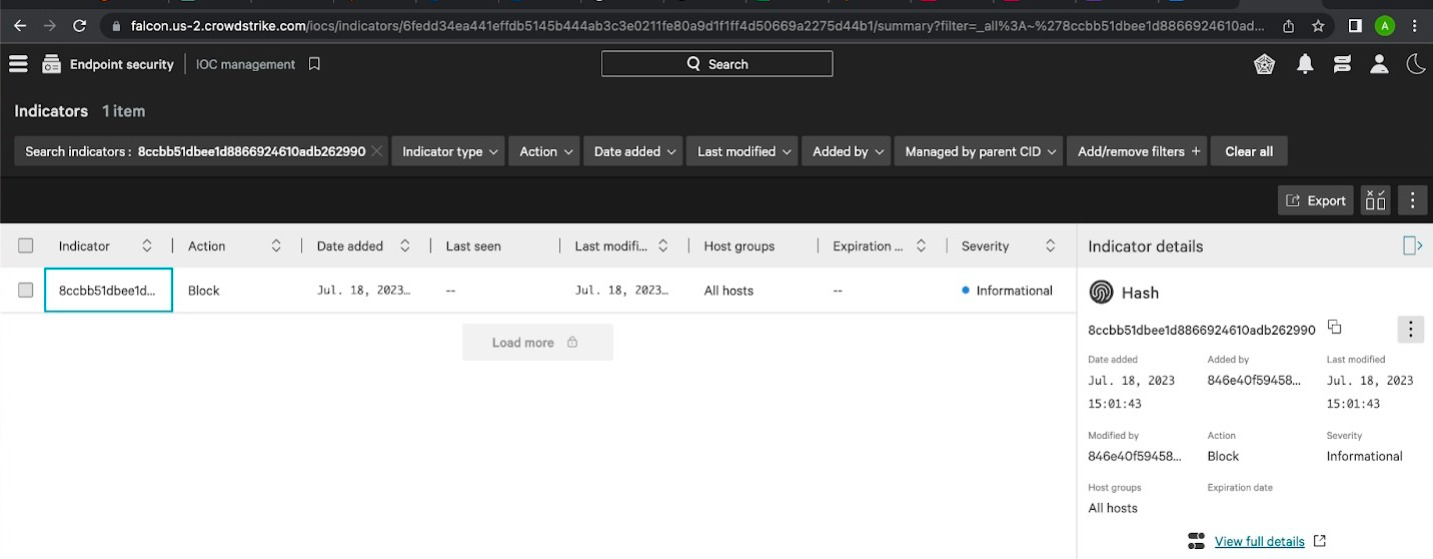Open the Action filter dropdown
The width and height of the screenshot is (1433, 559).
pyautogui.click(x=546, y=151)
